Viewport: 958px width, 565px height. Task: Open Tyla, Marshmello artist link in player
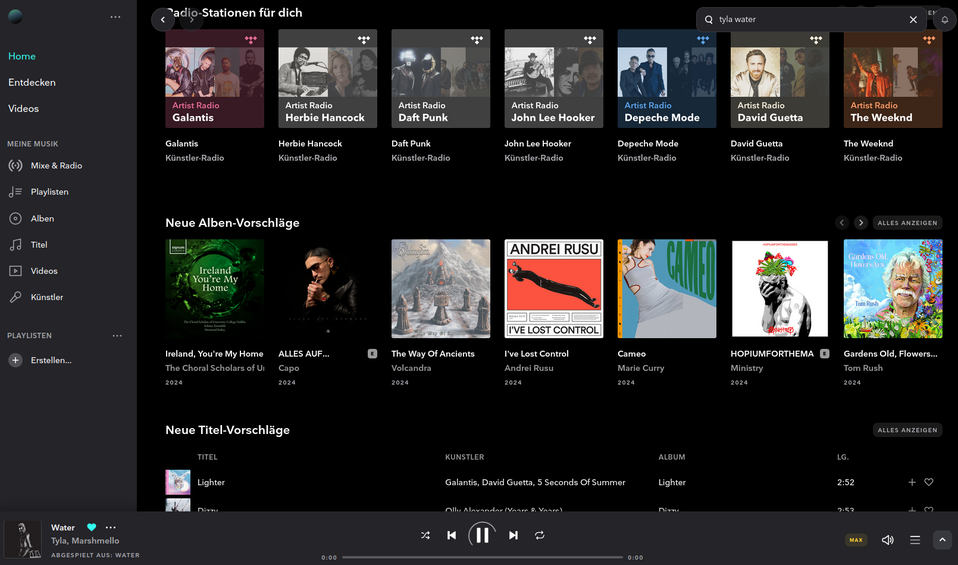tap(85, 541)
